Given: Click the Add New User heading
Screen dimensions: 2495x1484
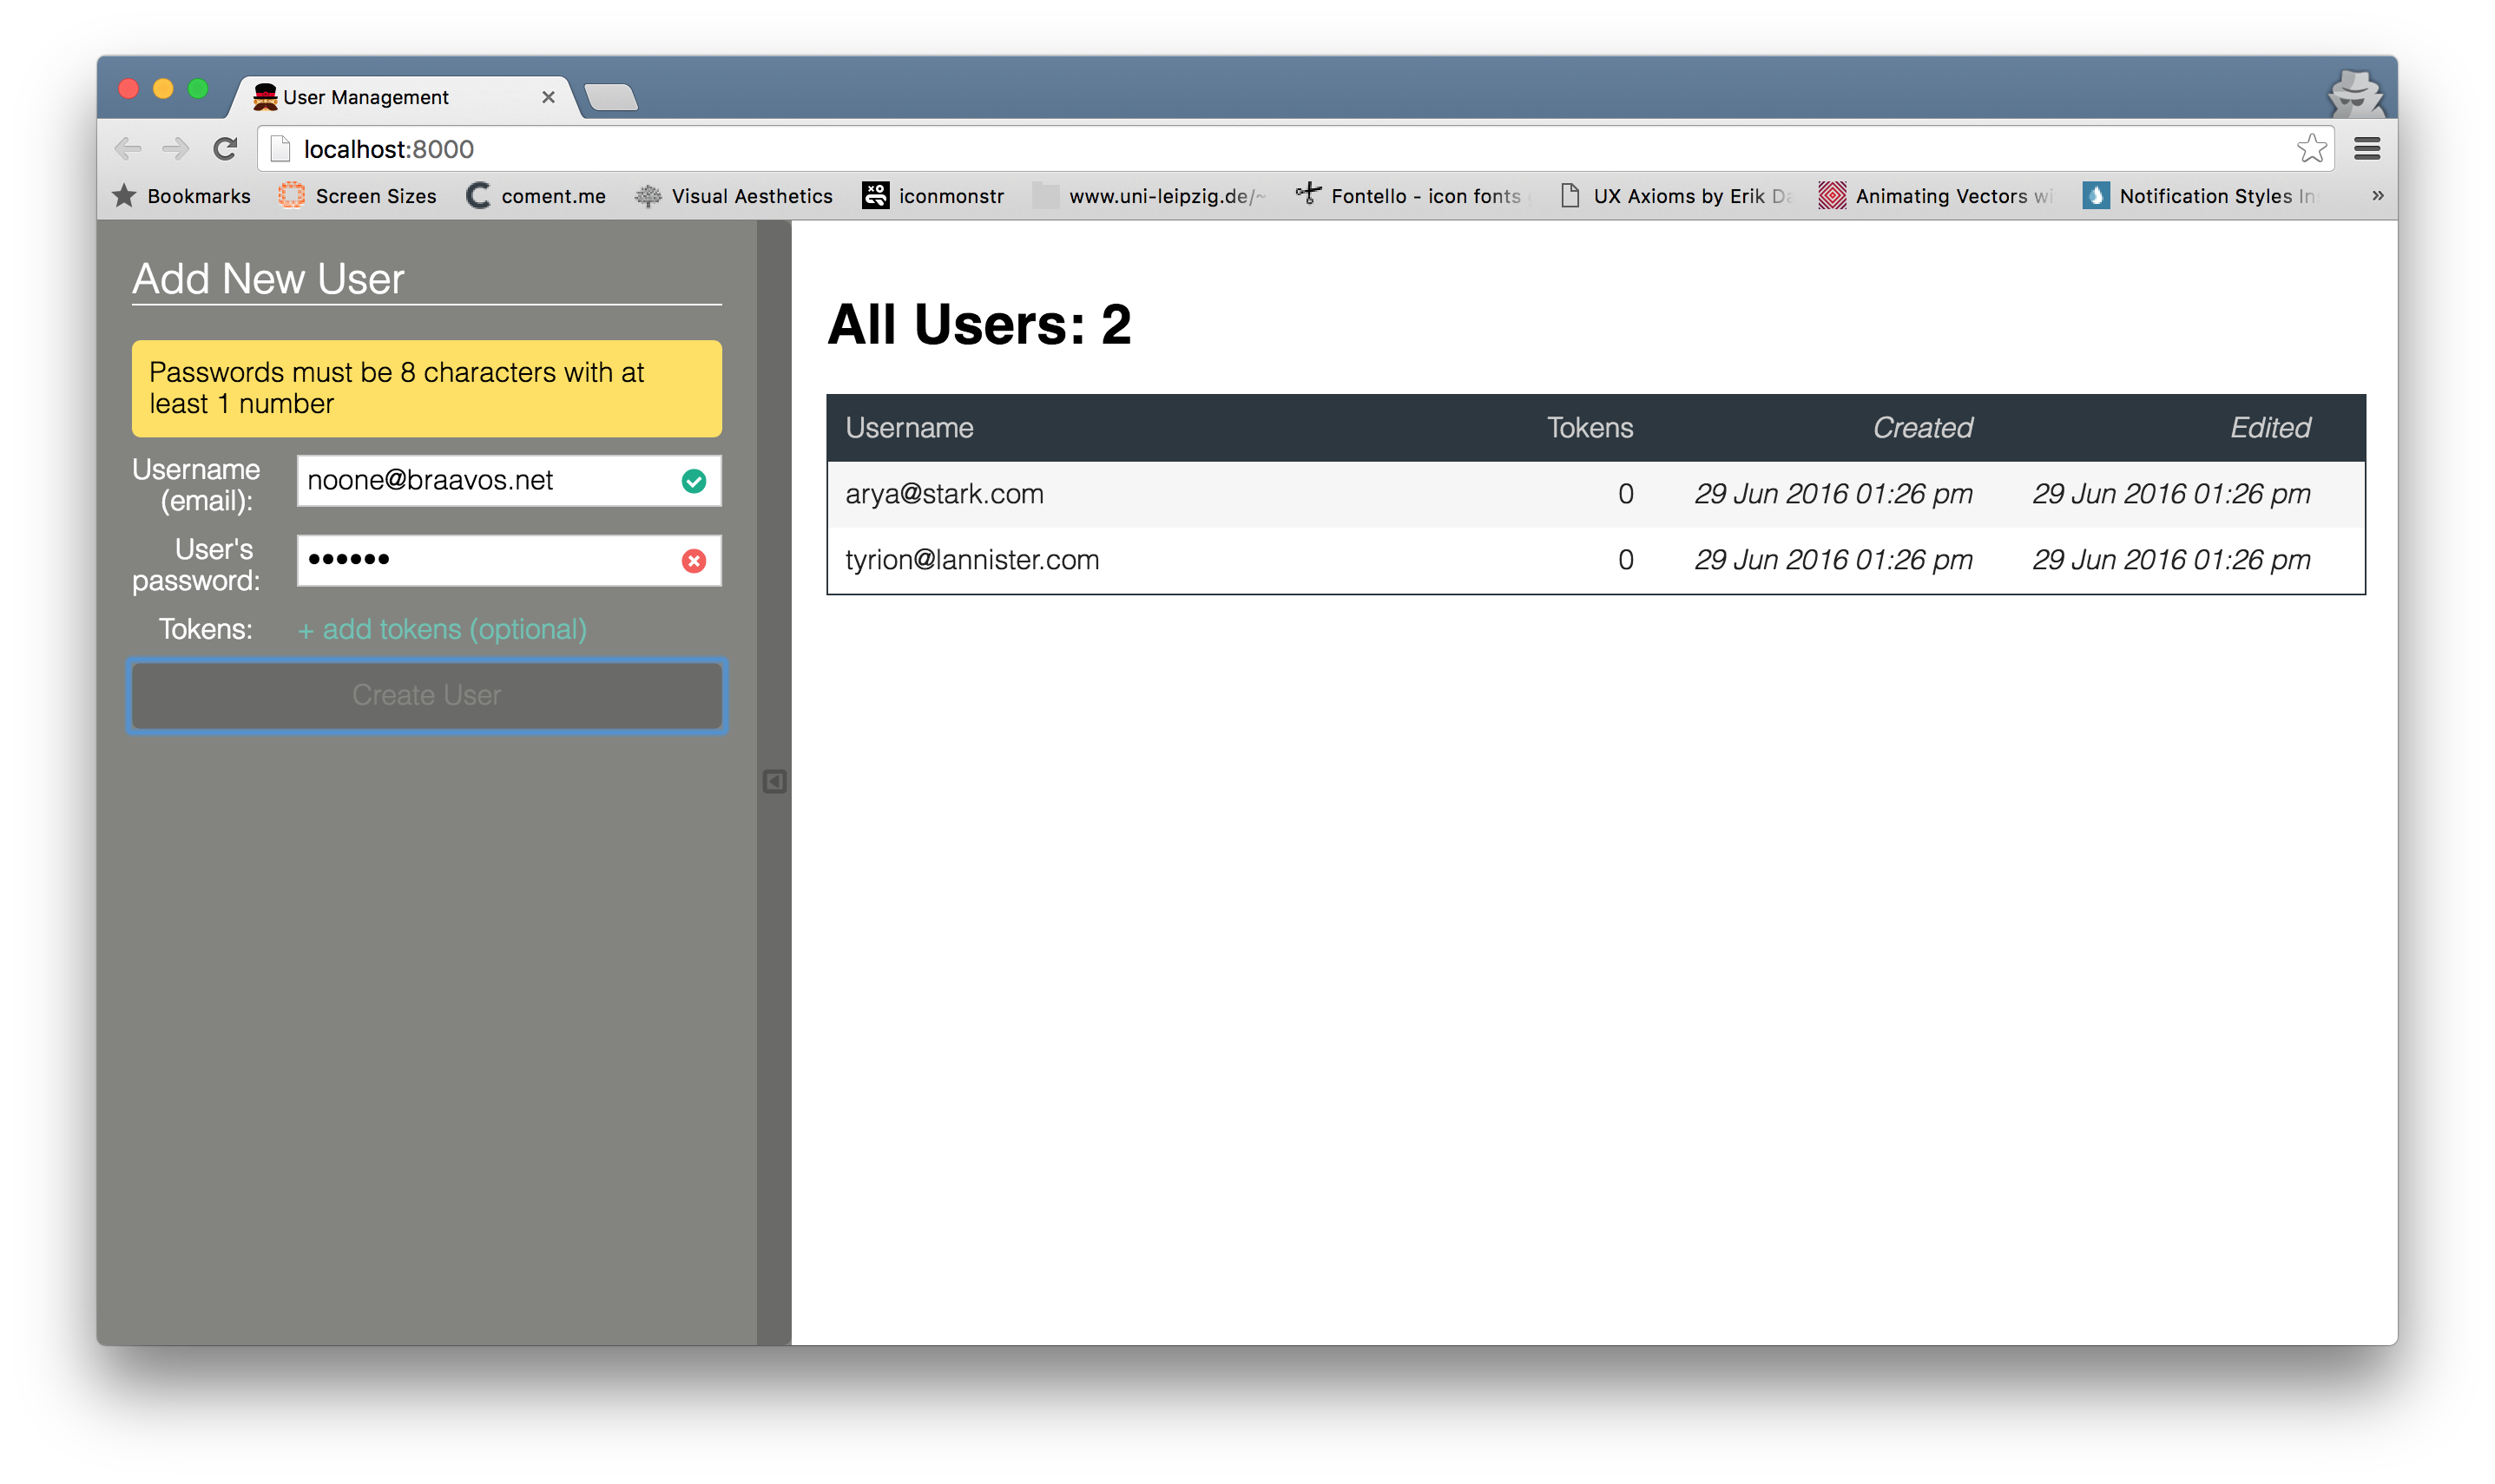Looking at the screenshot, I should (268, 278).
